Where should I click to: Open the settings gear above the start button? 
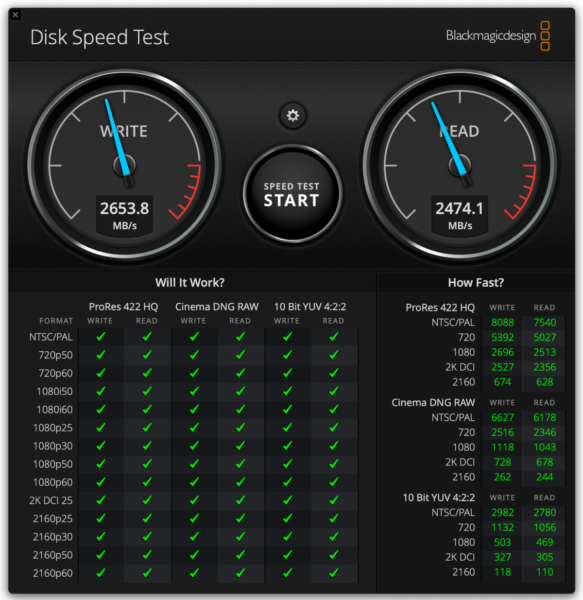point(293,115)
